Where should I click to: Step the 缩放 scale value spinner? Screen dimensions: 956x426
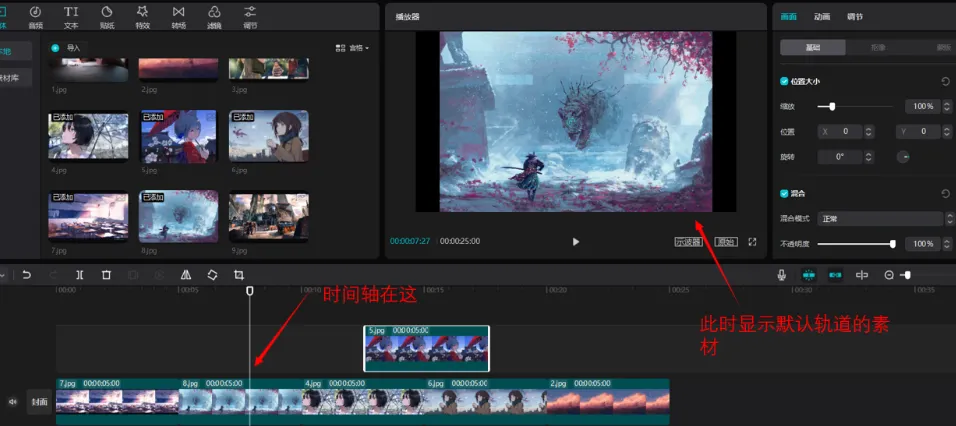(947, 107)
